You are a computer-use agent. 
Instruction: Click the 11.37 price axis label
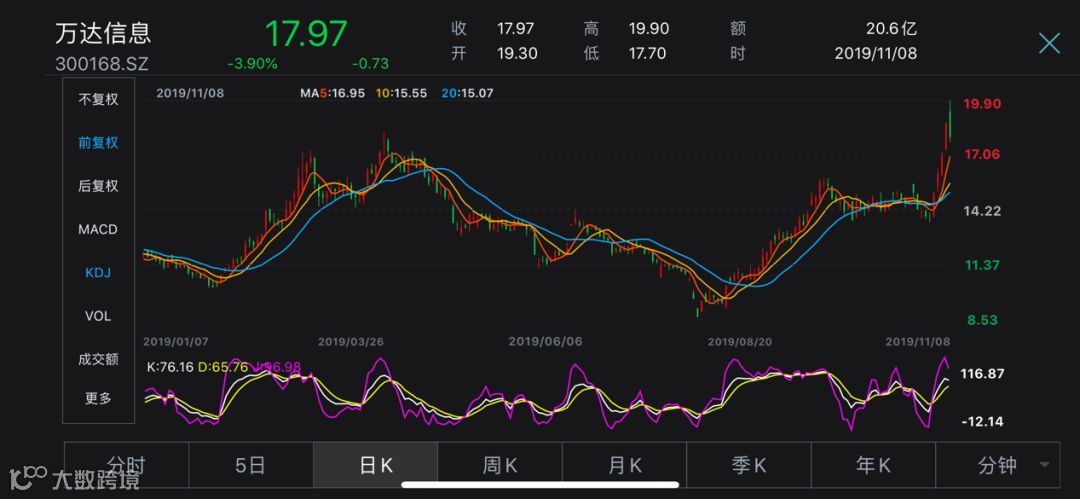click(982, 265)
